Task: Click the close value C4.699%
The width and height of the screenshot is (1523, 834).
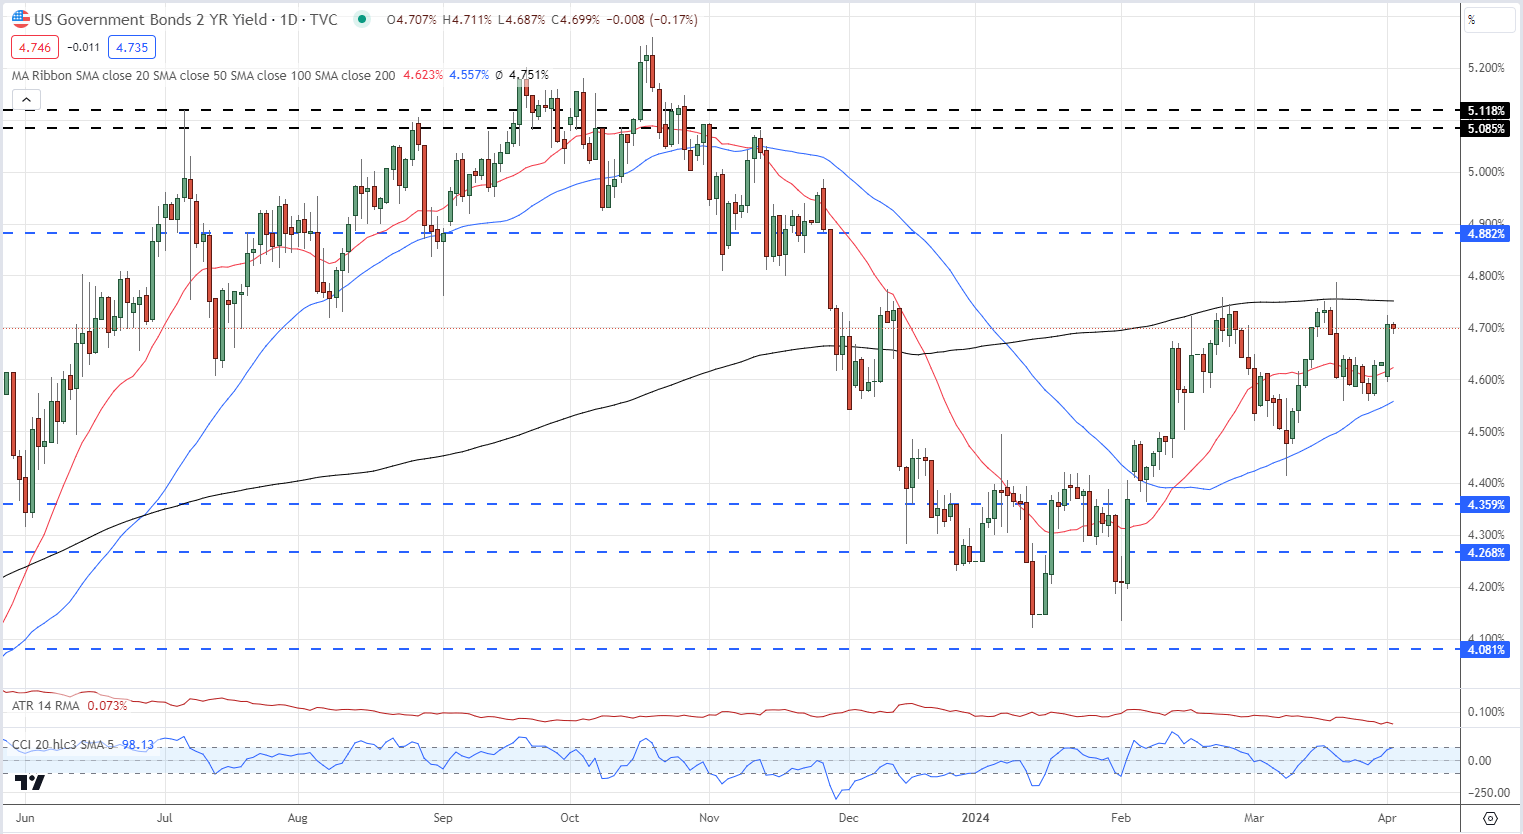Action: coord(575,19)
